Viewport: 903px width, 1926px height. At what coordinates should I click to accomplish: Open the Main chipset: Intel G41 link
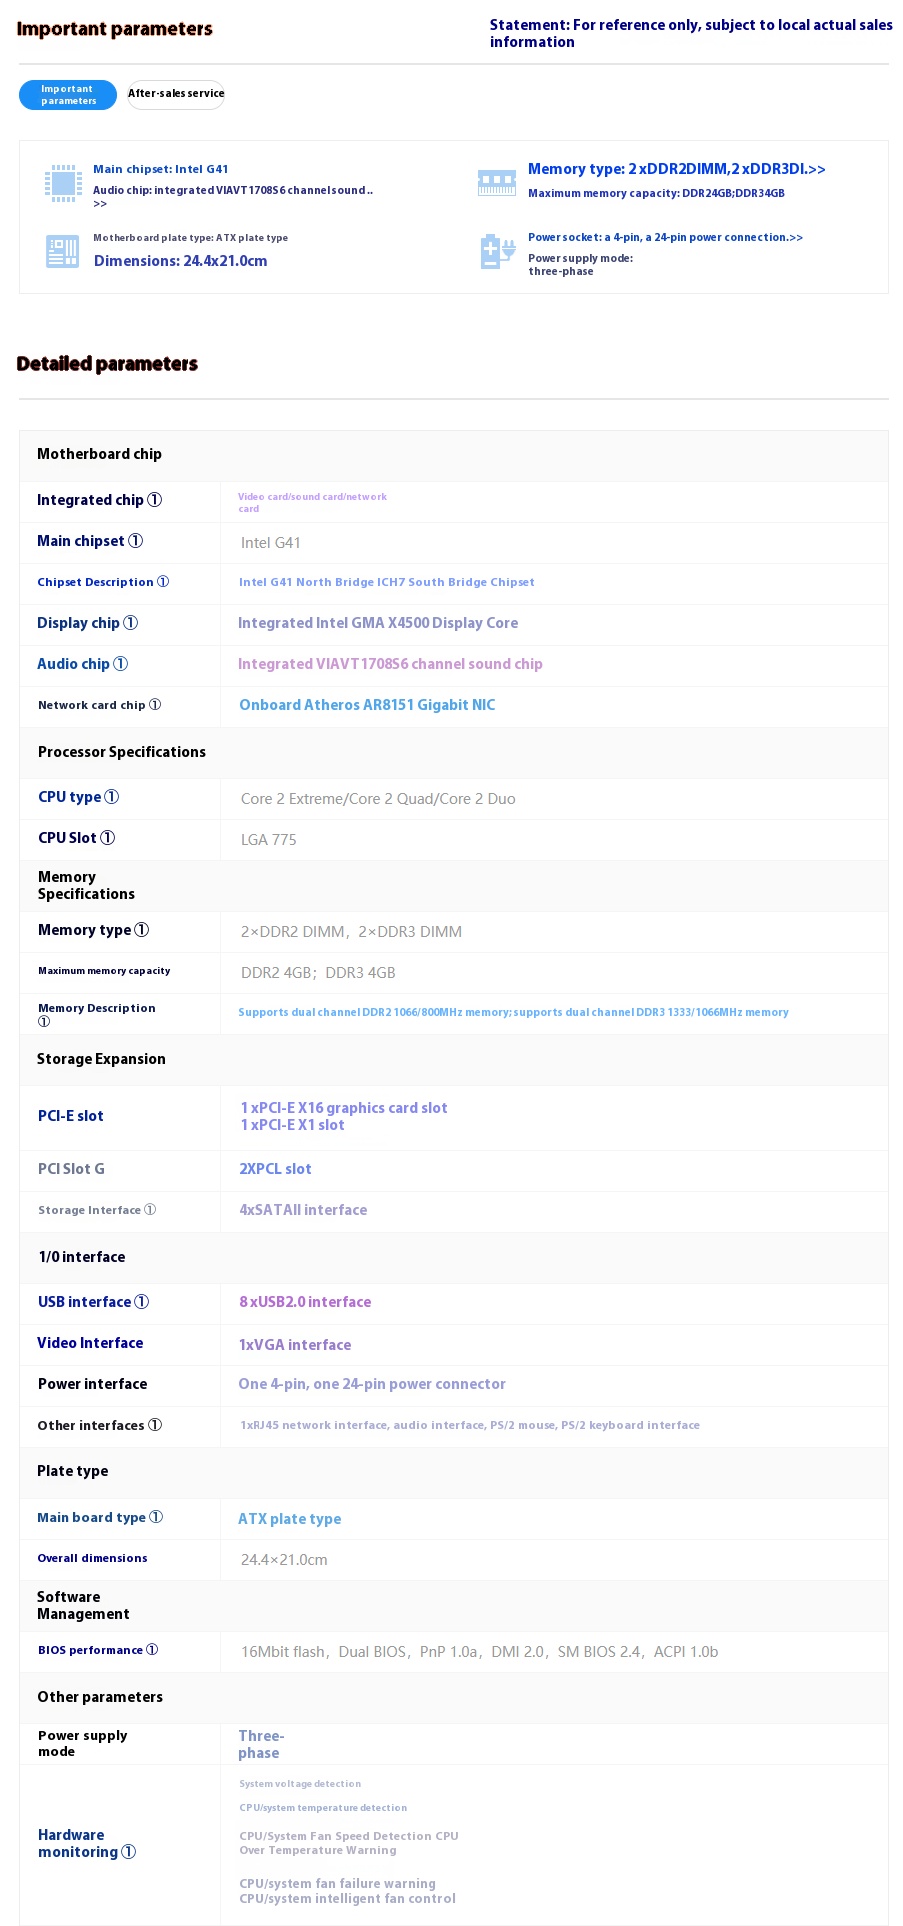click(x=161, y=169)
